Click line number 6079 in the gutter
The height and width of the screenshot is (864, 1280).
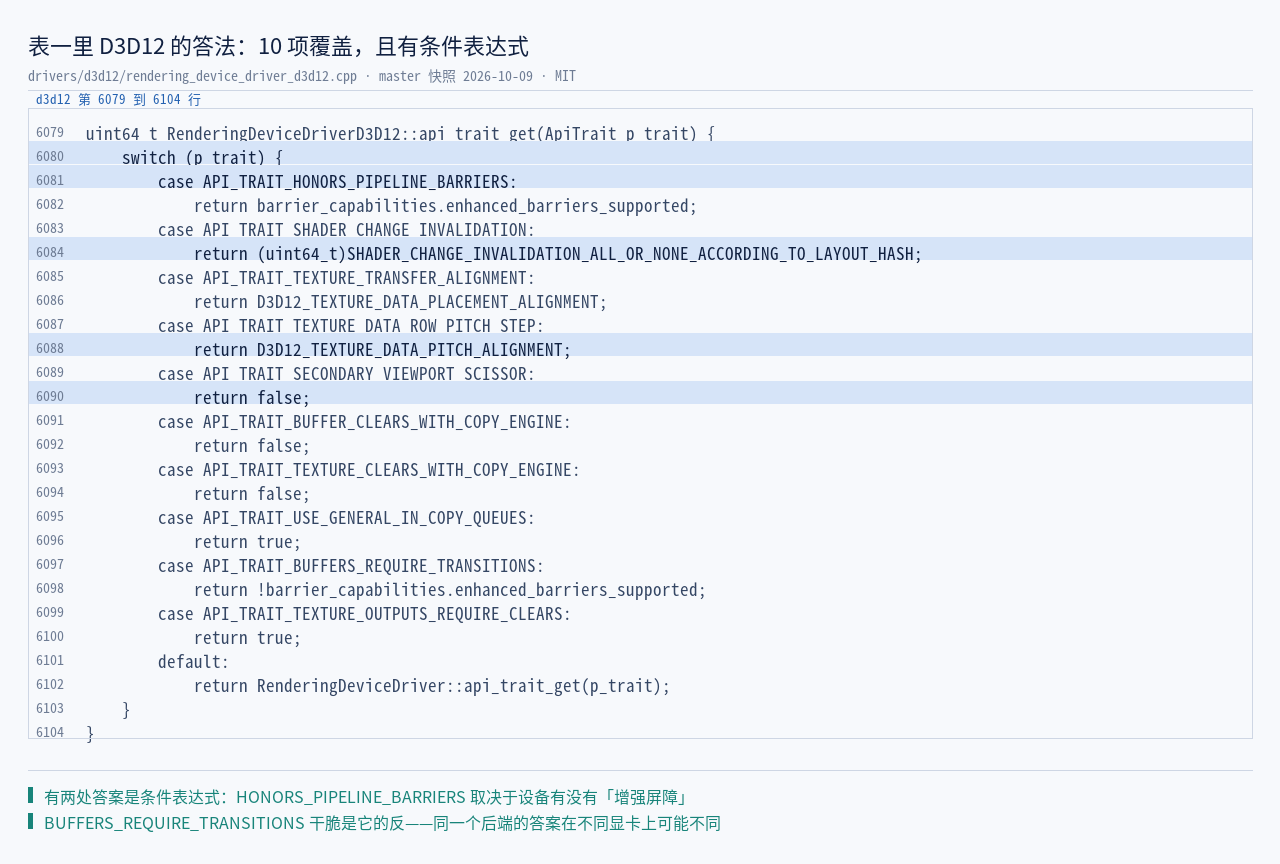50,133
